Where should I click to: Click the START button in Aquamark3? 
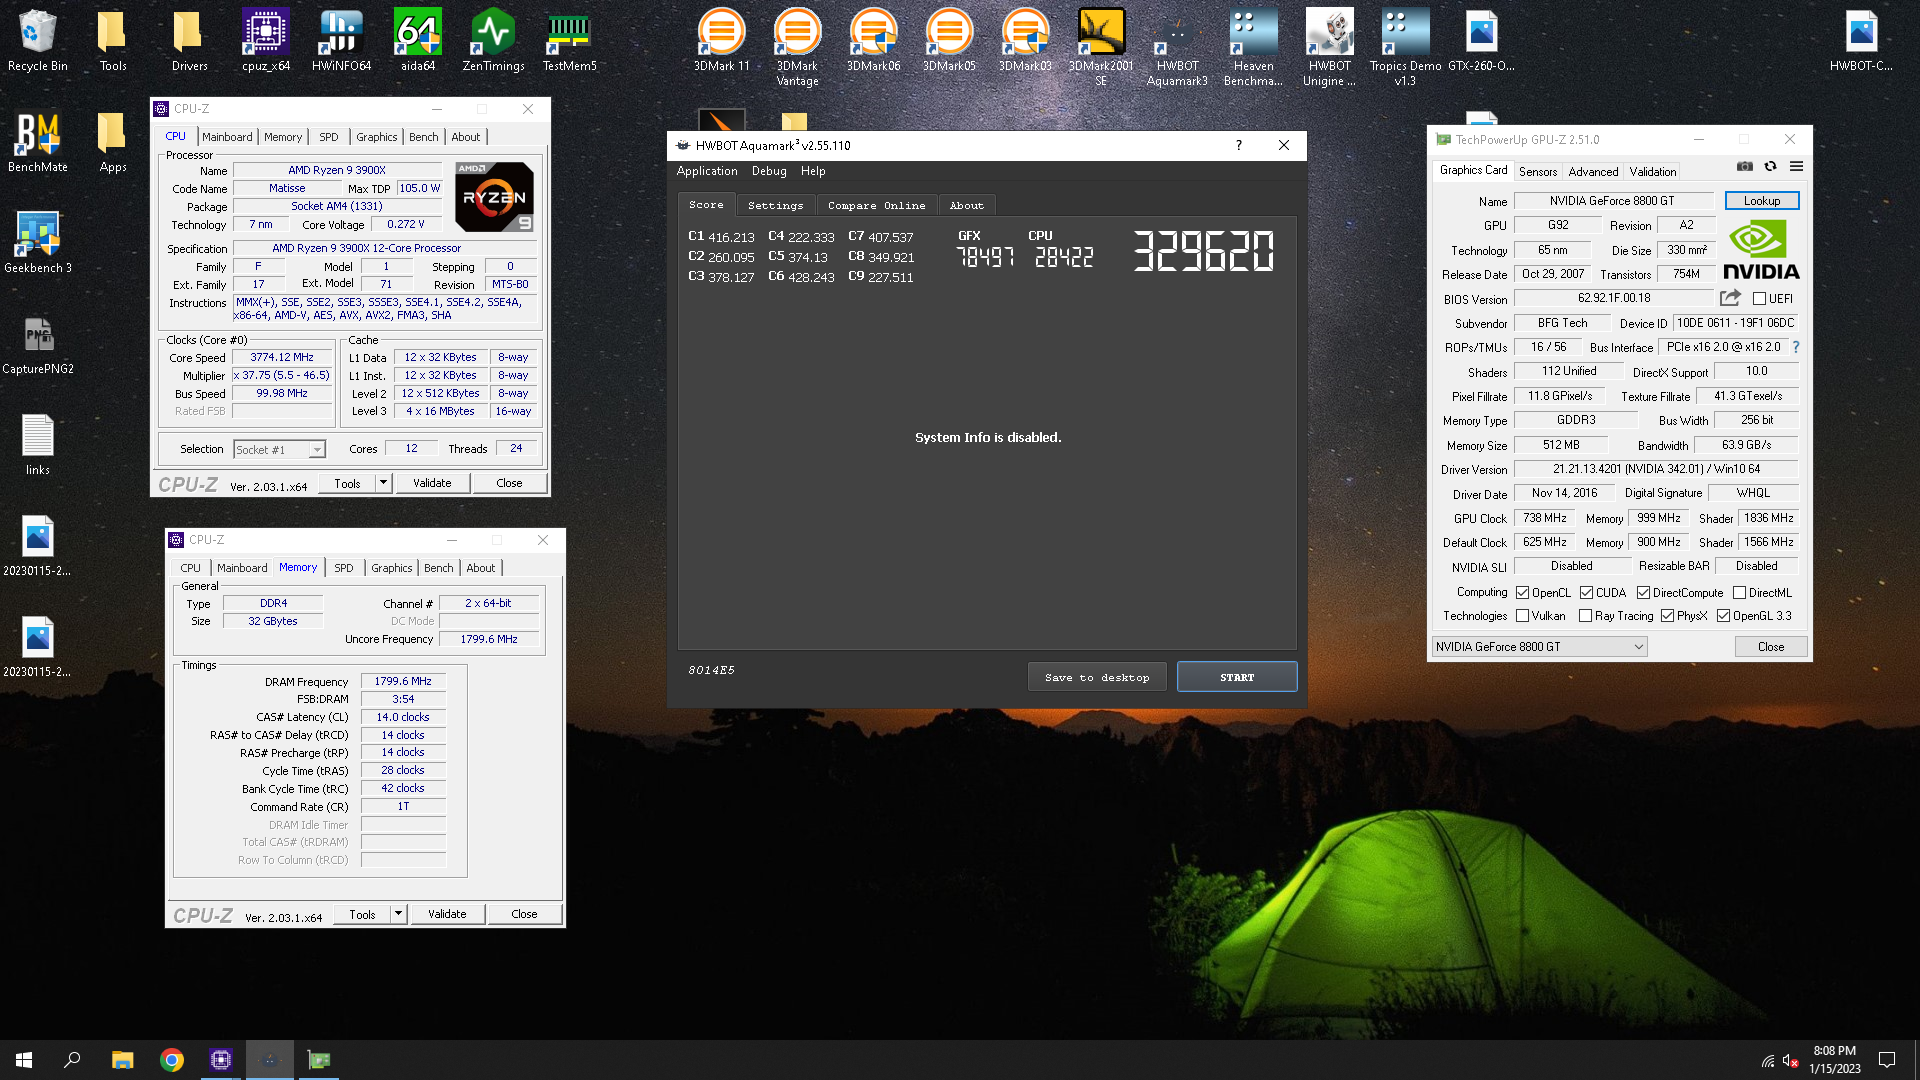click(x=1237, y=677)
